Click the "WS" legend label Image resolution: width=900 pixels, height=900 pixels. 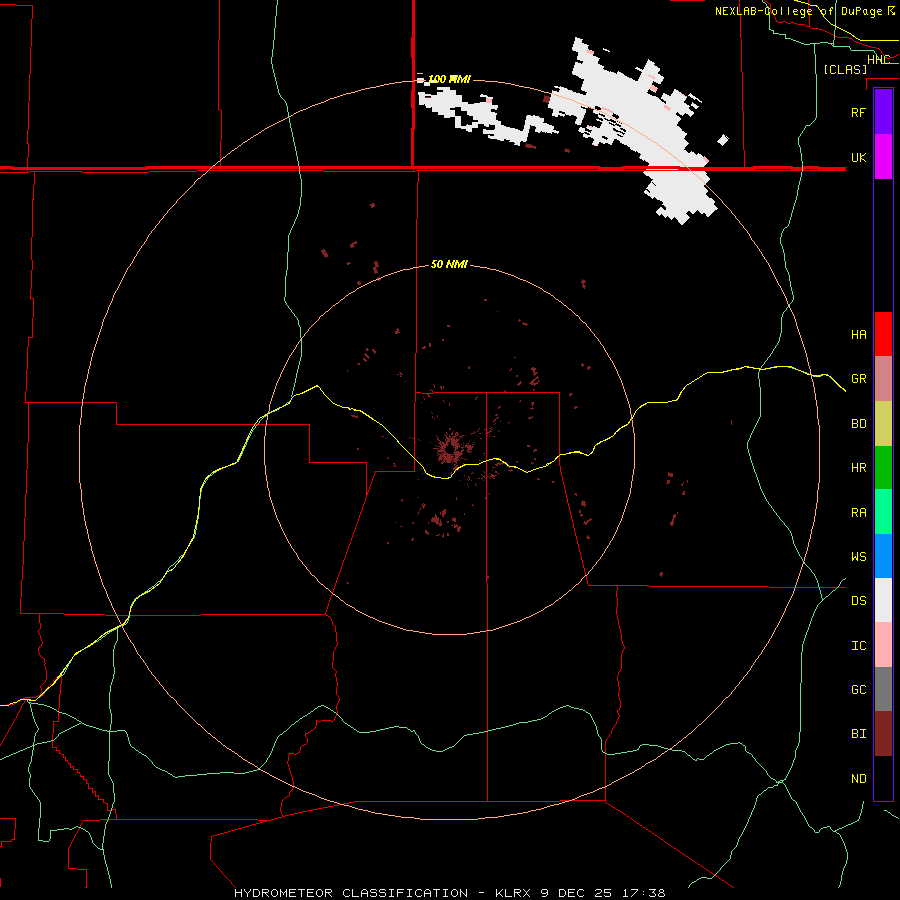click(x=859, y=556)
